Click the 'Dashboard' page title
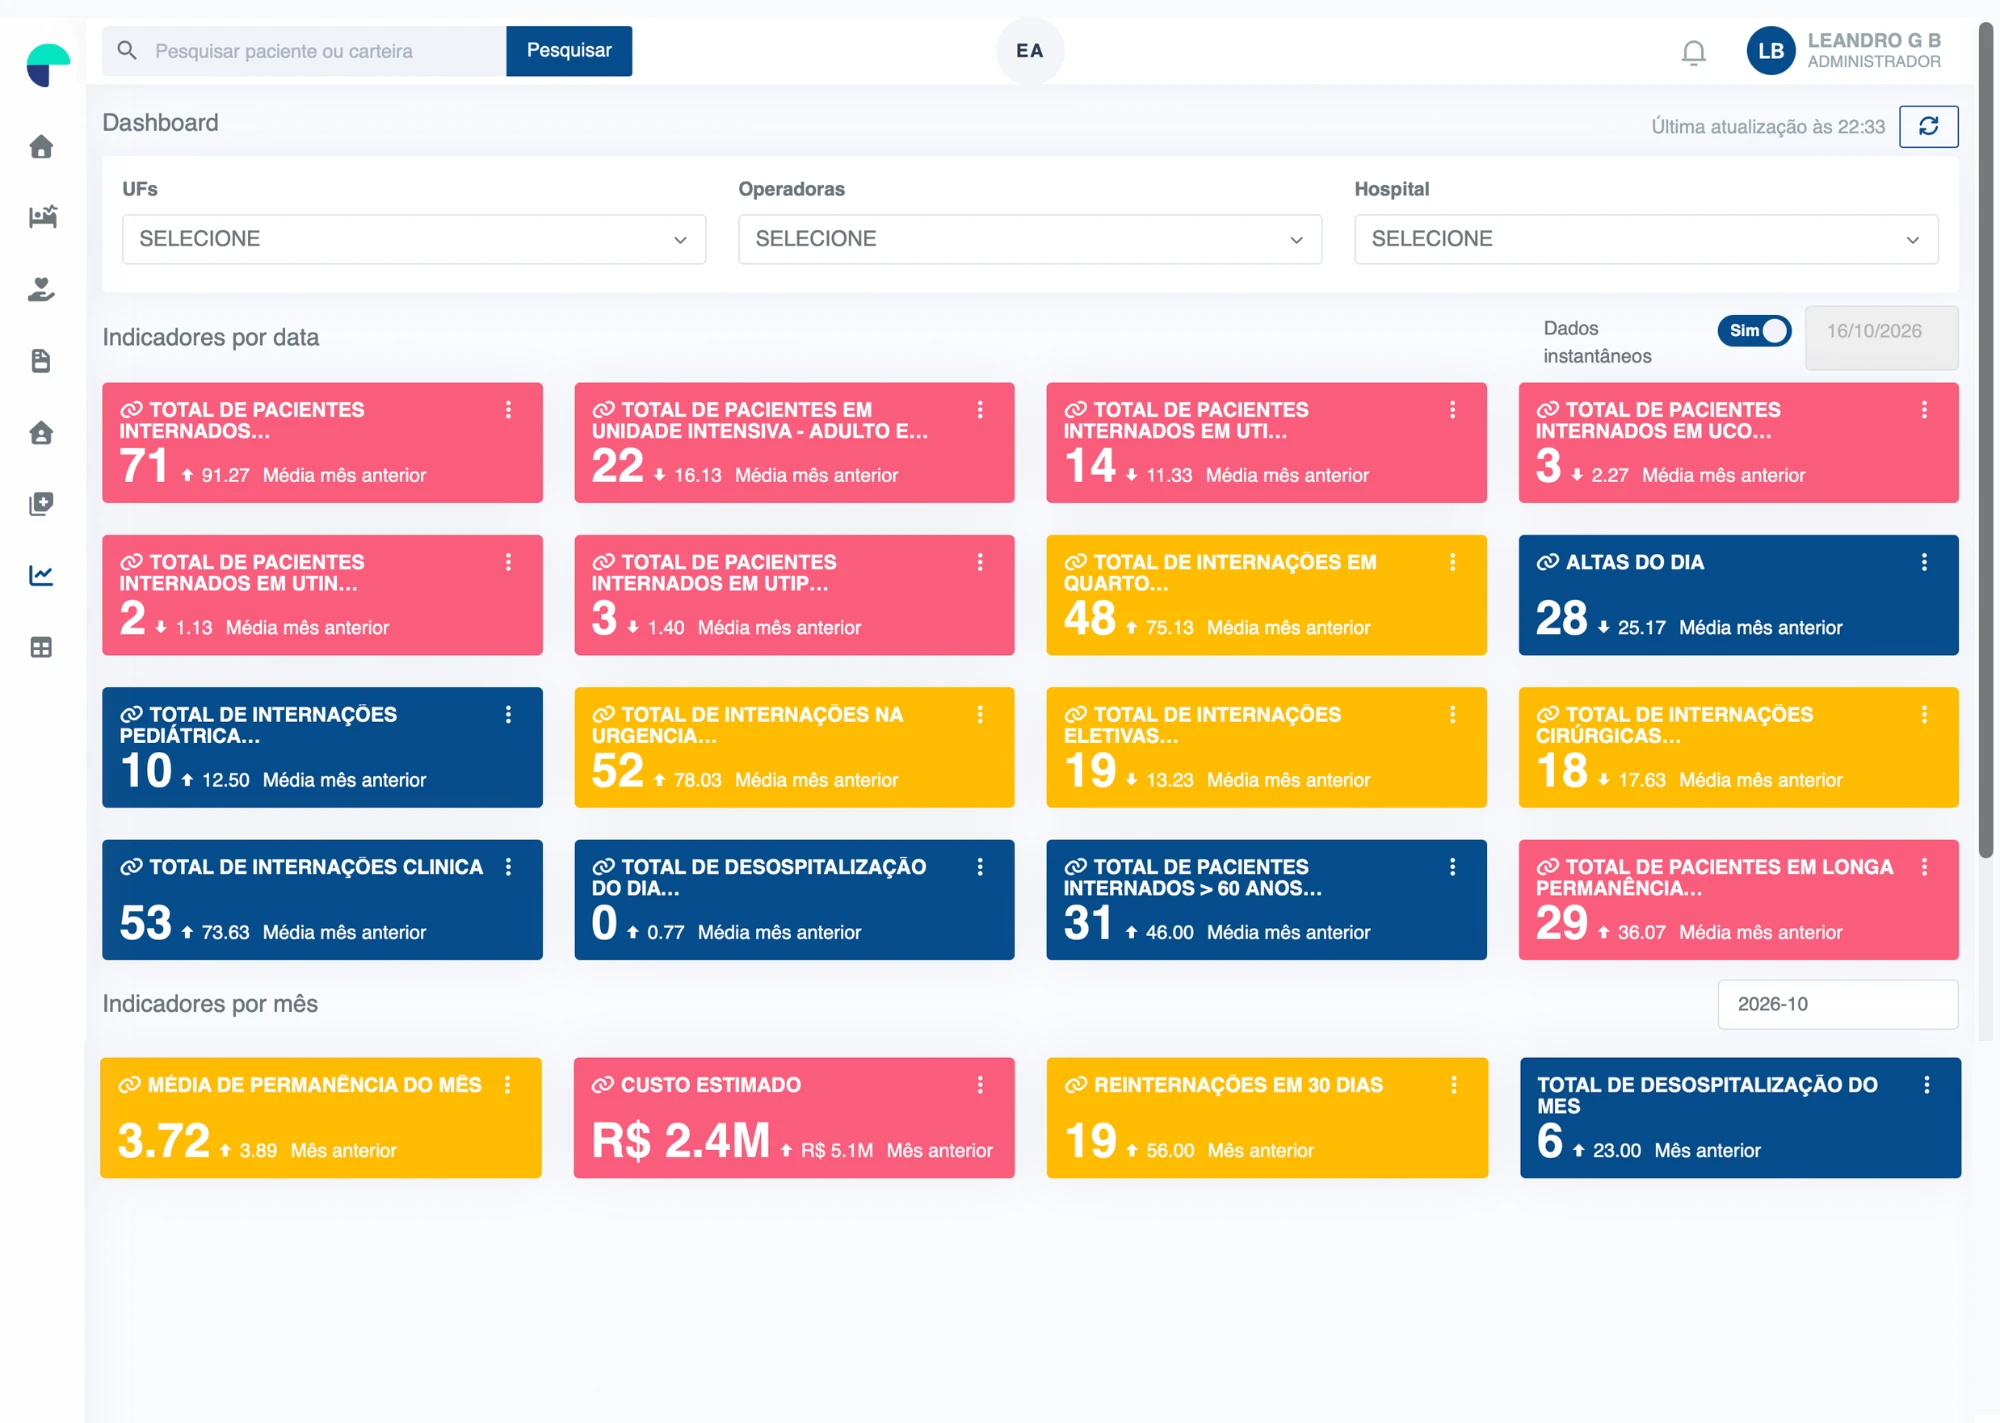Viewport: 2000px width, 1423px height. click(x=160, y=122)
